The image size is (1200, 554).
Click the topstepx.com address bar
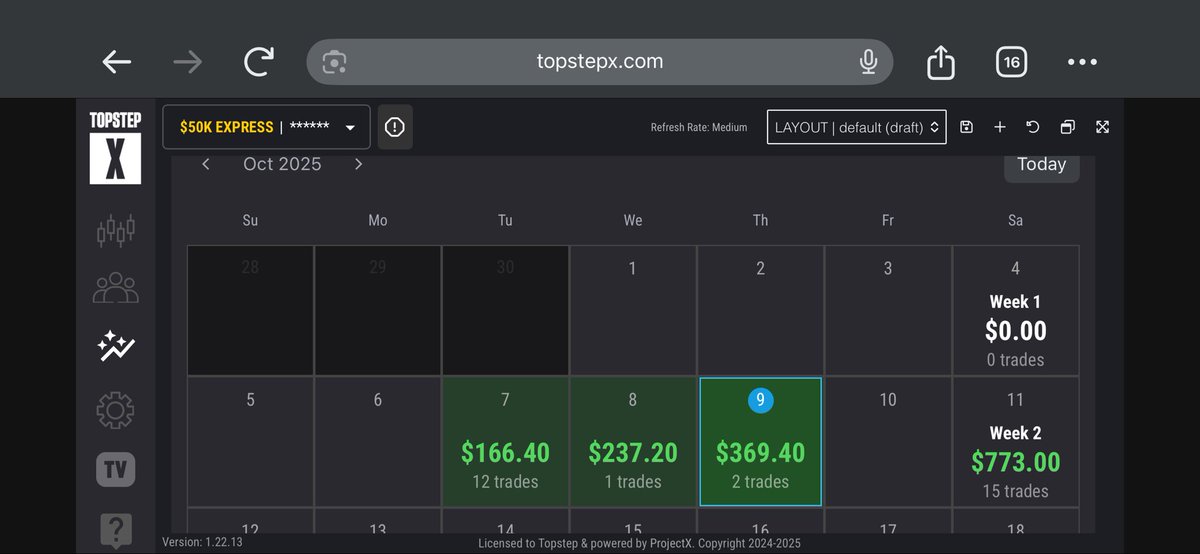pos(600,62)
